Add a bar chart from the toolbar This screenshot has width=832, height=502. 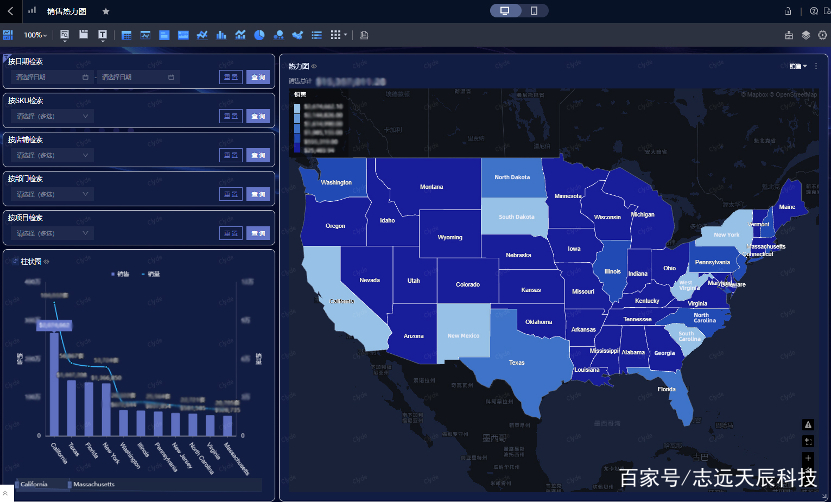221,35
